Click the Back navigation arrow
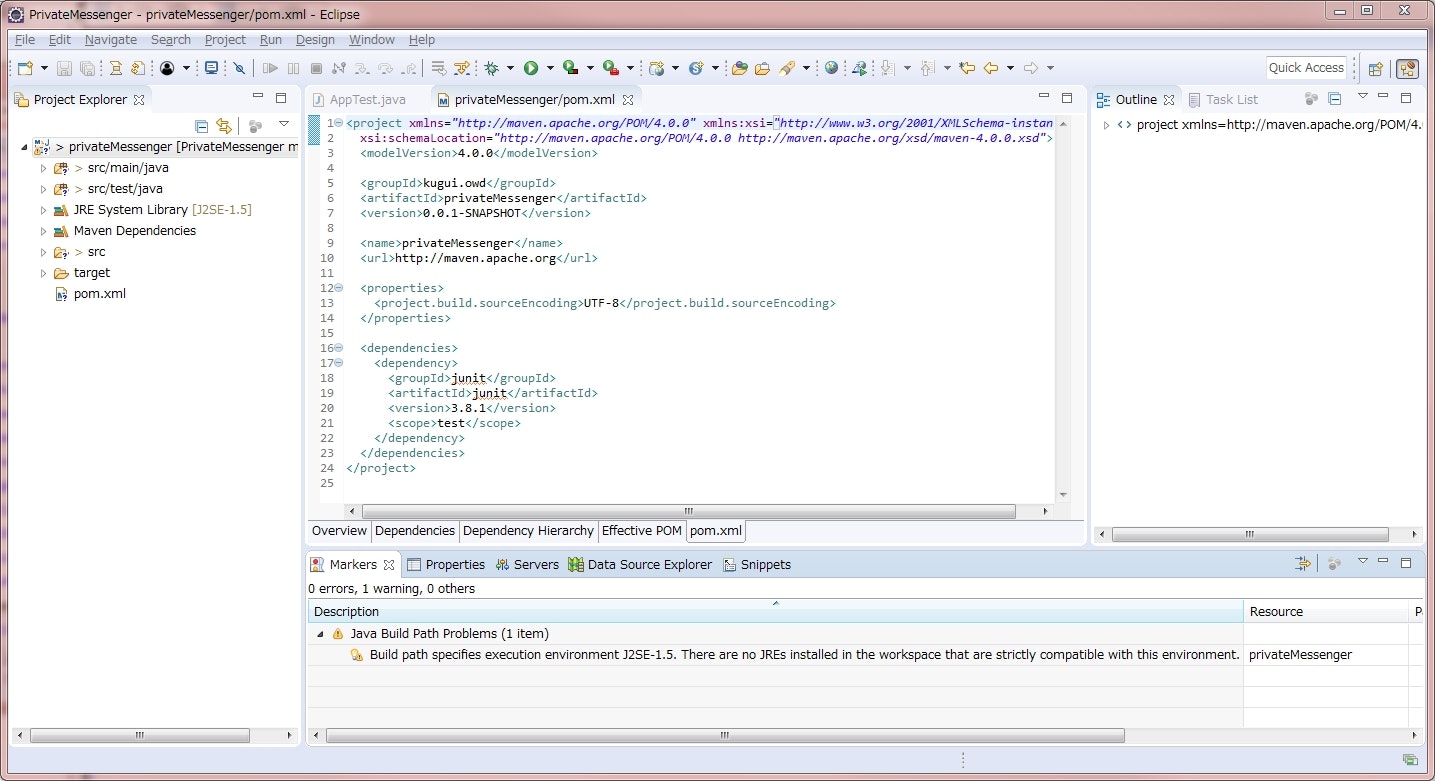 point(991,68)
